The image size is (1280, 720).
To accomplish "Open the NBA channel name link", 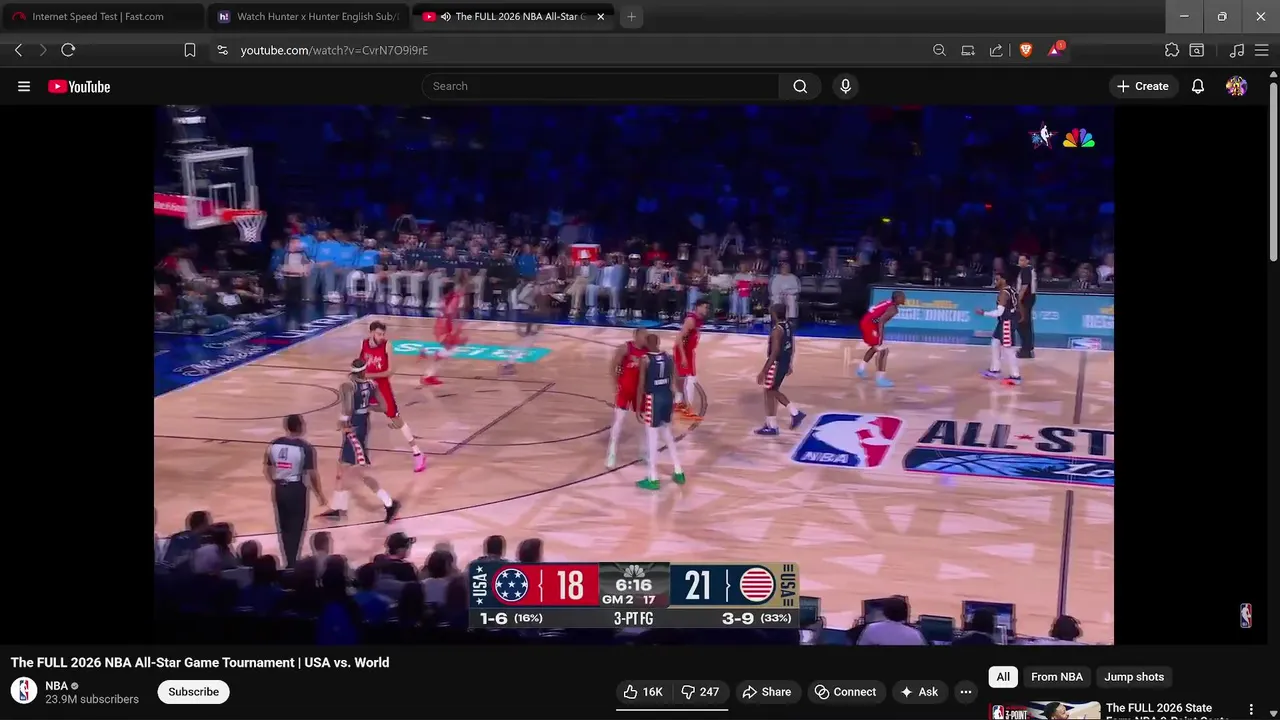I will pos(56,686).
